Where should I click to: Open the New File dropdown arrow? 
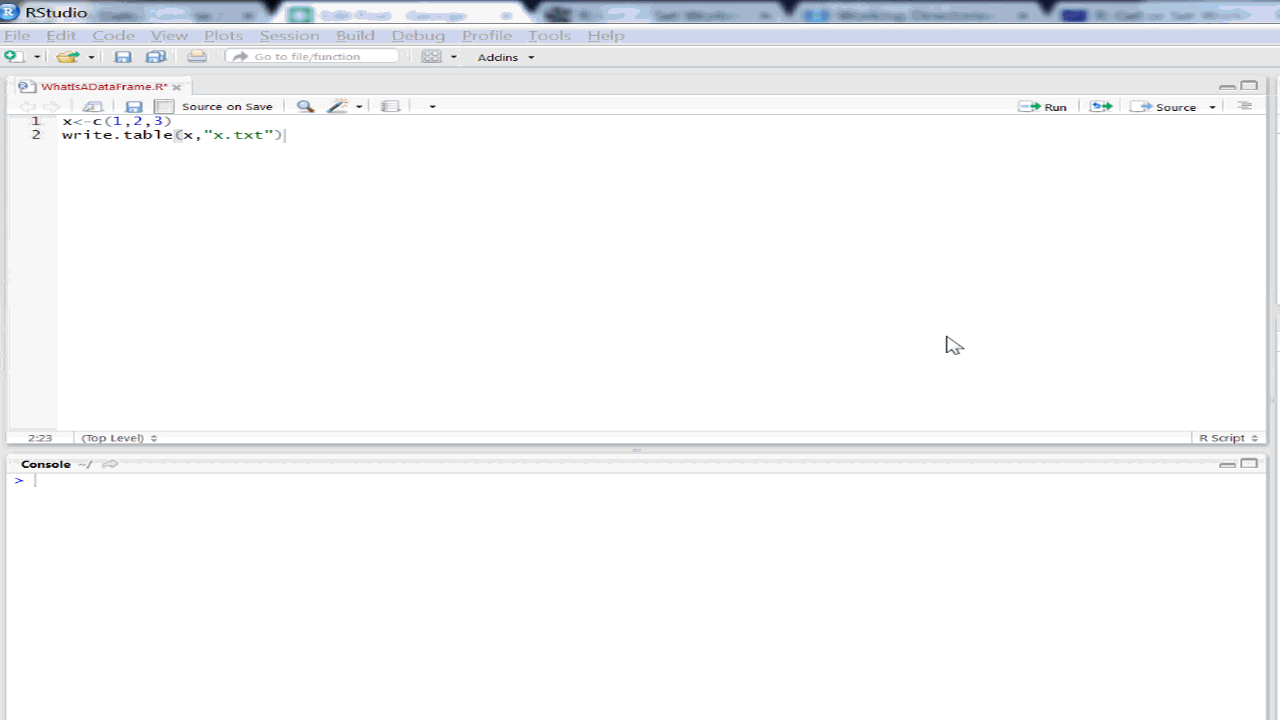(36, 57)
